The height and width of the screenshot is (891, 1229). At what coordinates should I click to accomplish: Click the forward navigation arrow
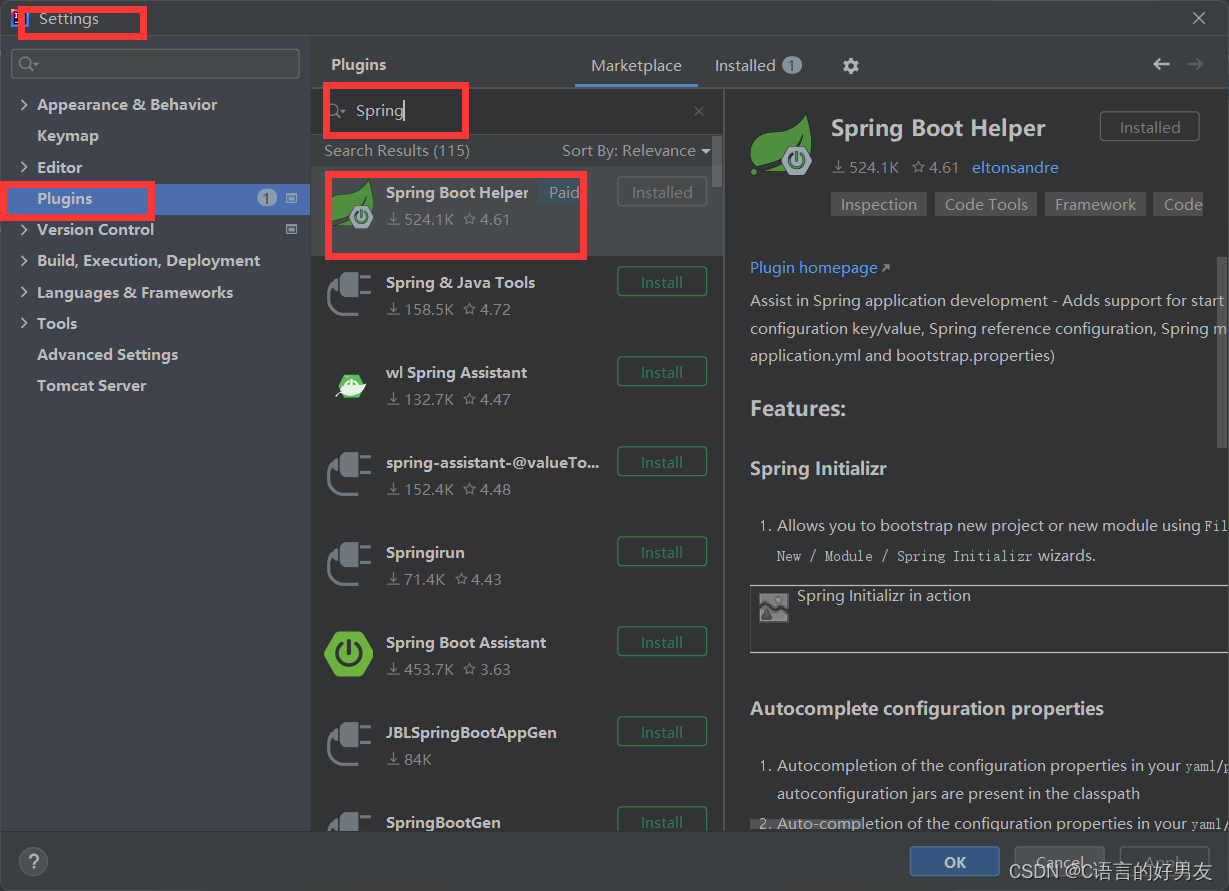(1195, 64)
